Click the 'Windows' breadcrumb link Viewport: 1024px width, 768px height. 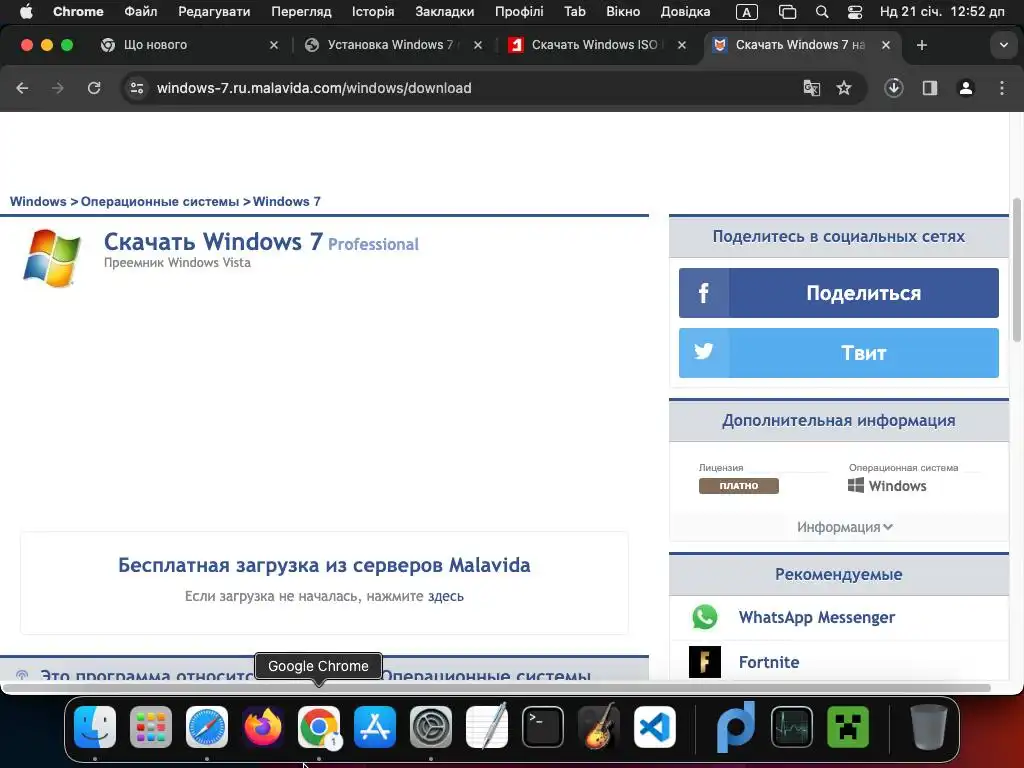click(38, 201)
